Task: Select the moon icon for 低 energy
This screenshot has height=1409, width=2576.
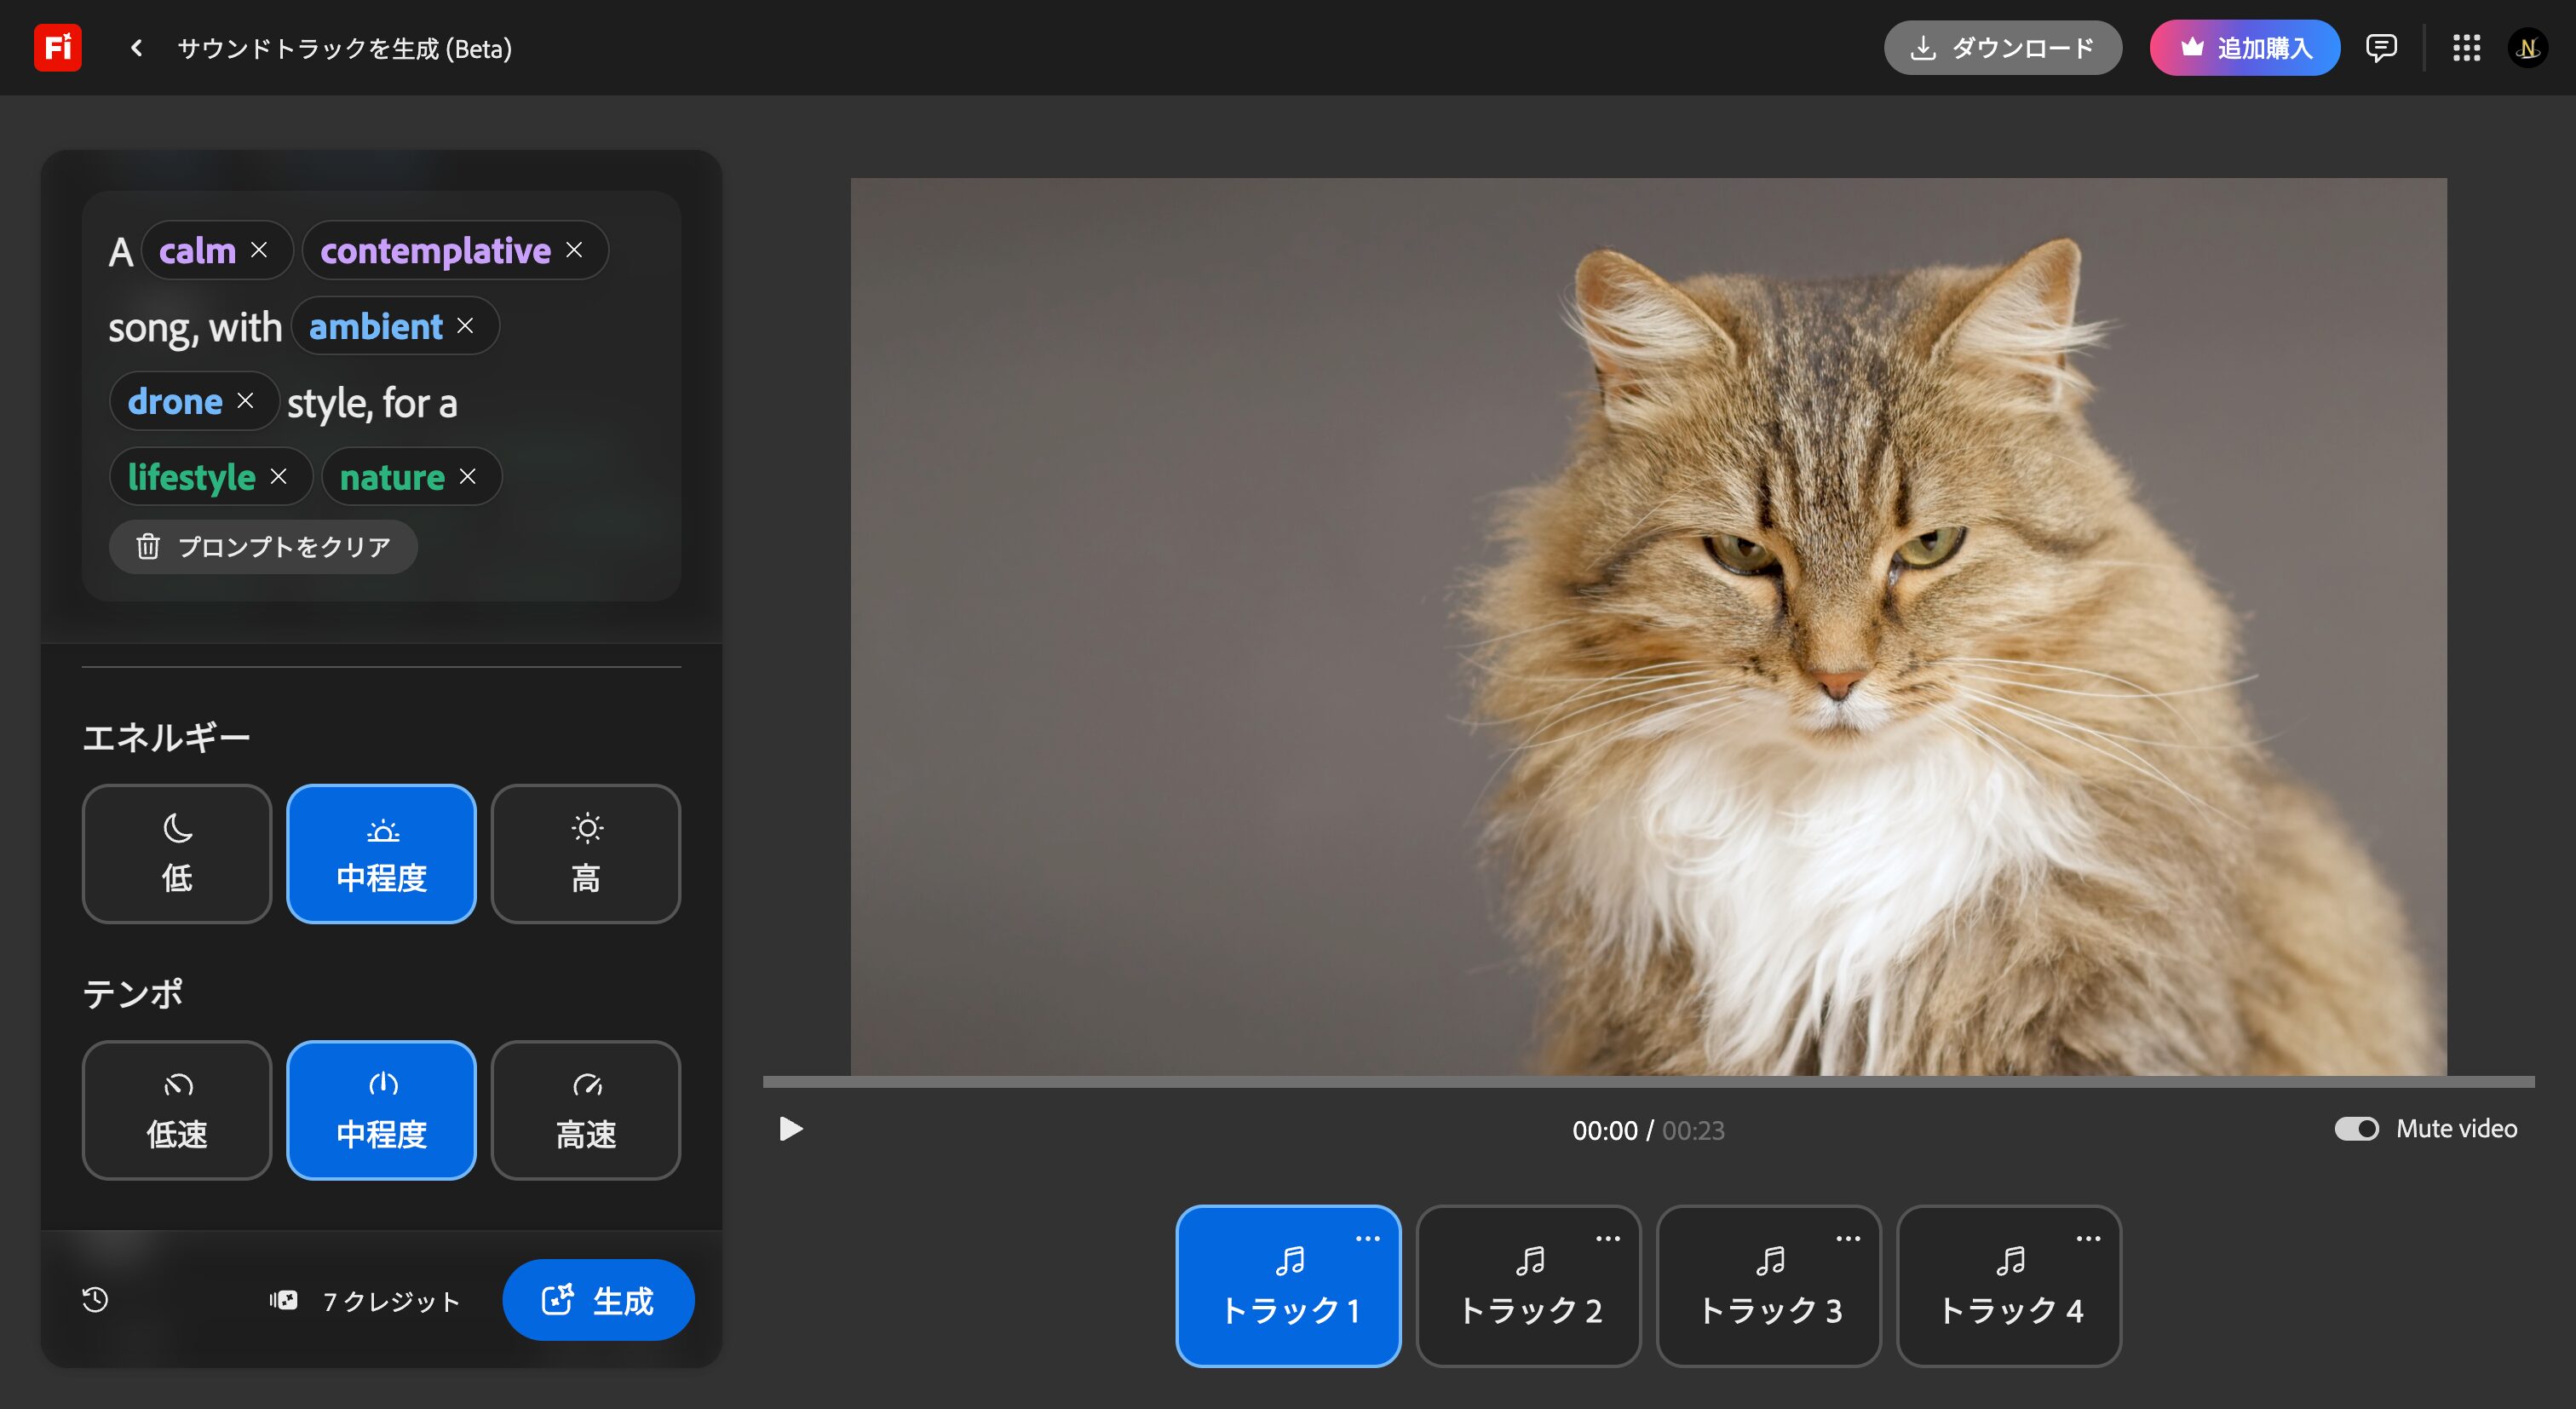Action: [176, 828]
